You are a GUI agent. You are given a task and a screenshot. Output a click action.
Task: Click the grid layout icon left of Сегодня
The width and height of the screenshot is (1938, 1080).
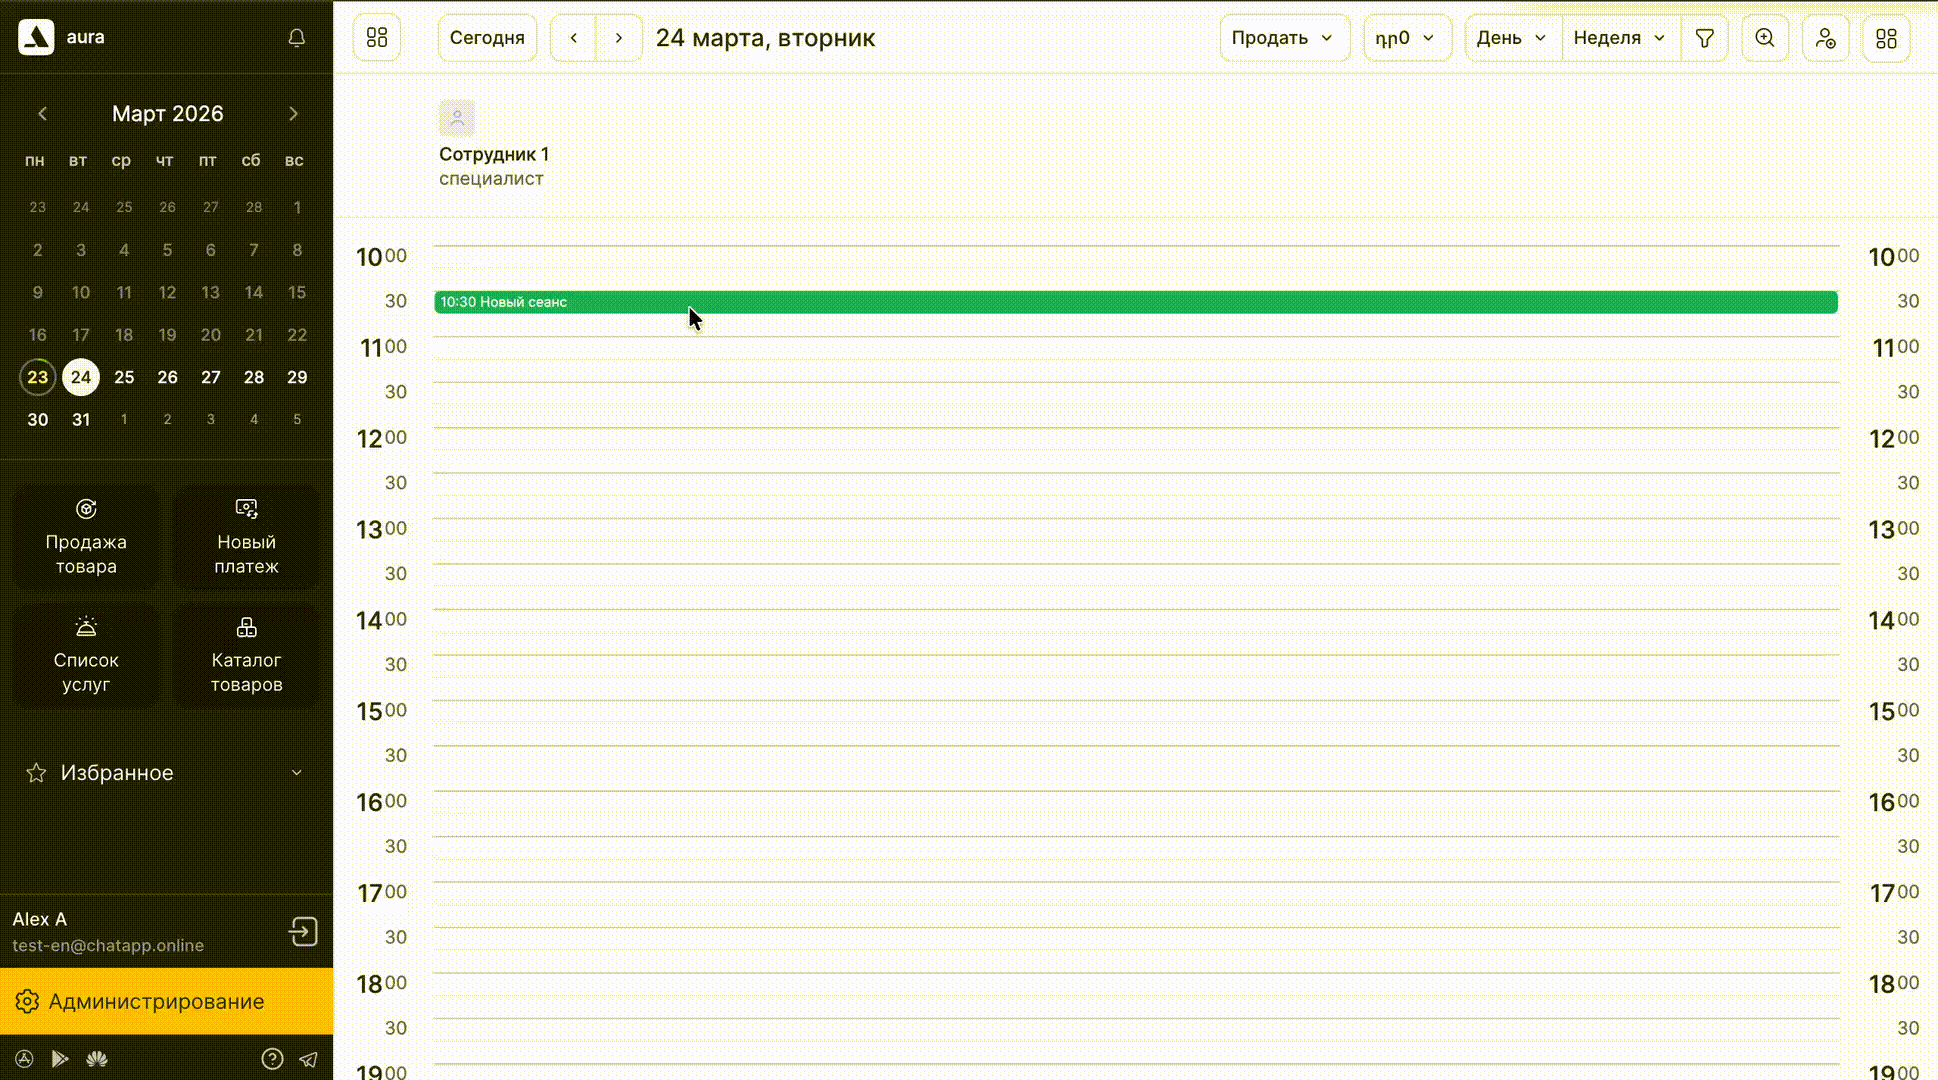(x=377, y=38)
